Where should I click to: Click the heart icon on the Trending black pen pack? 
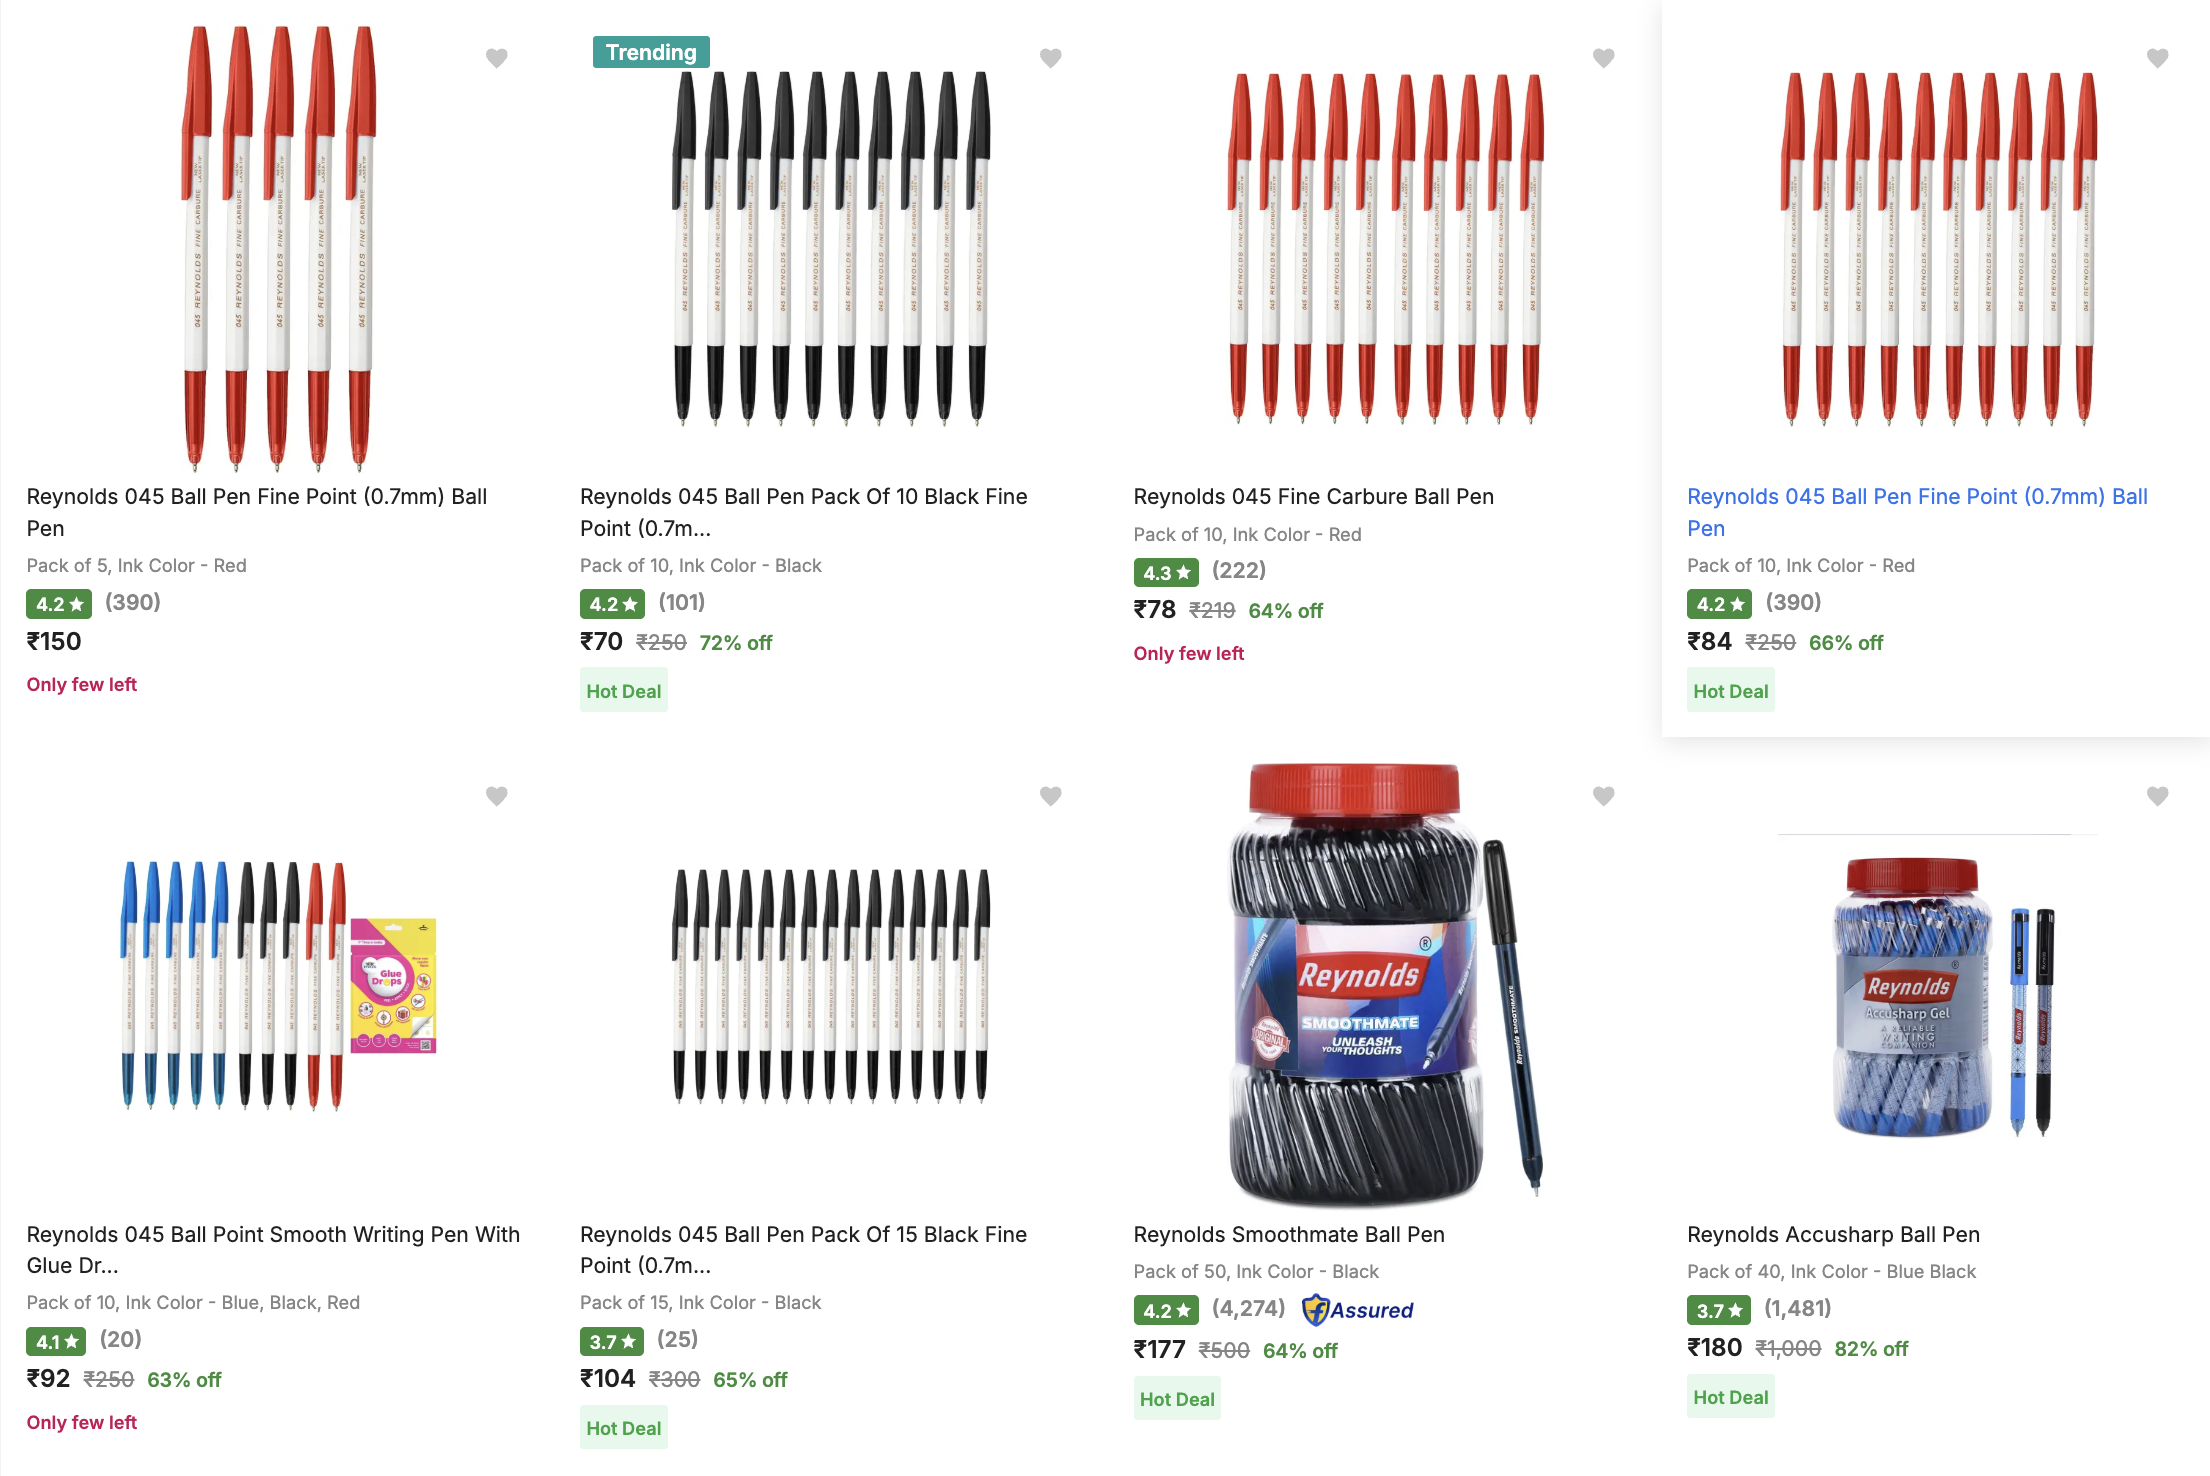tap(1050, 59)
